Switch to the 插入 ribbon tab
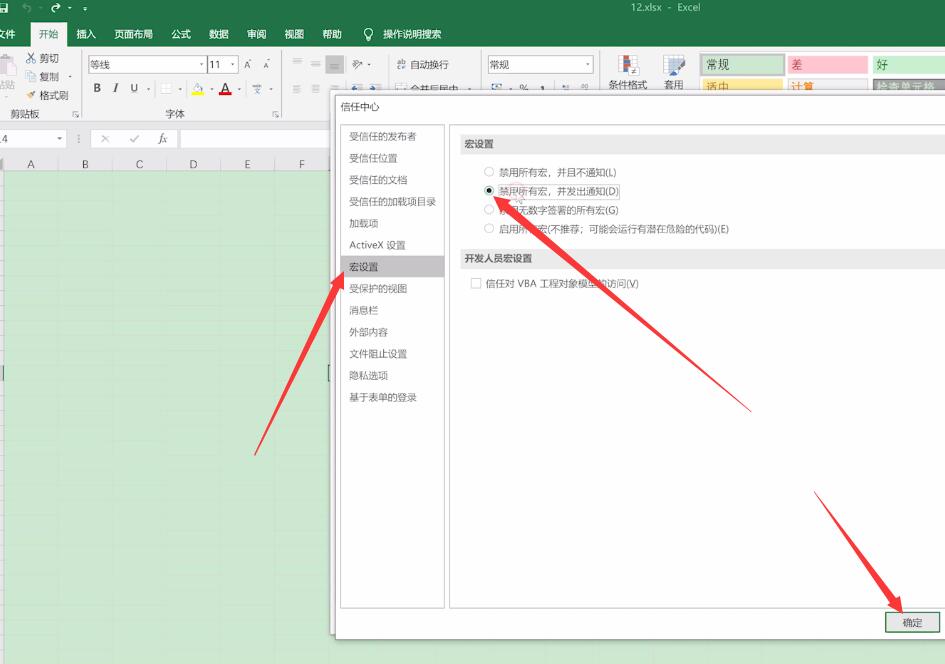The image size is (945, 664). pos(86,34)
